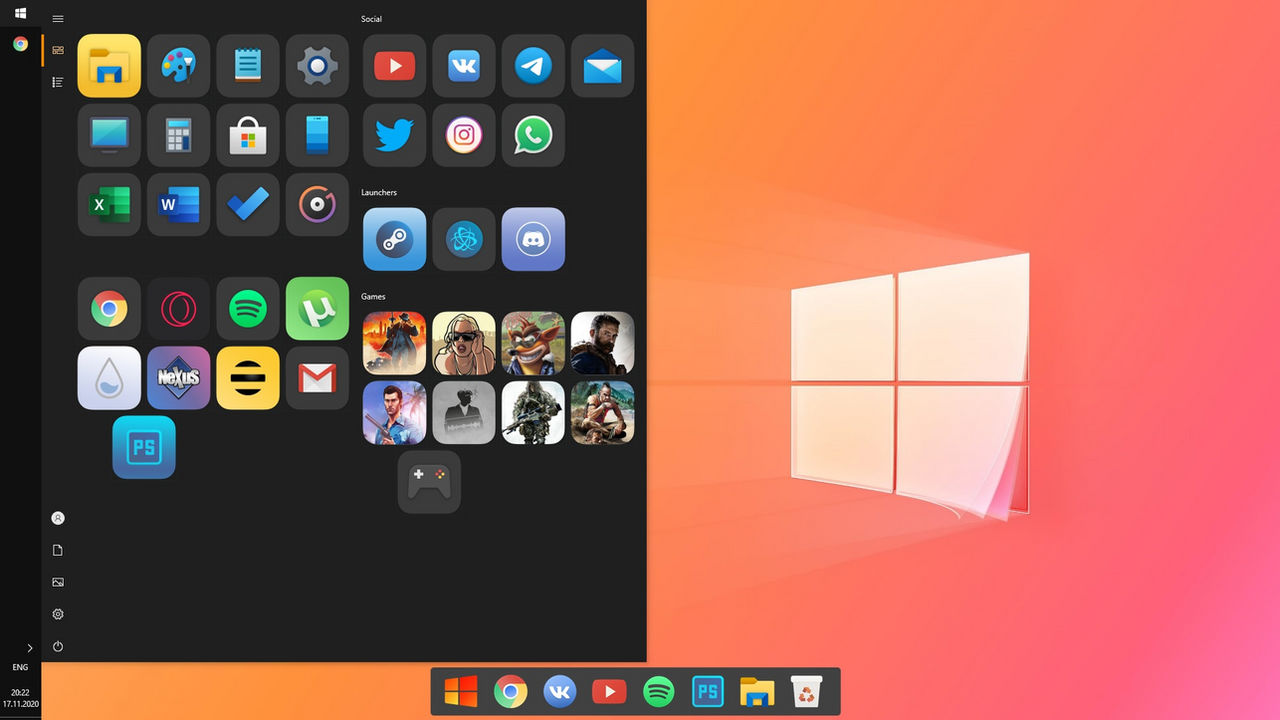
Task: Open the Gmail tile
Action: 317,378
